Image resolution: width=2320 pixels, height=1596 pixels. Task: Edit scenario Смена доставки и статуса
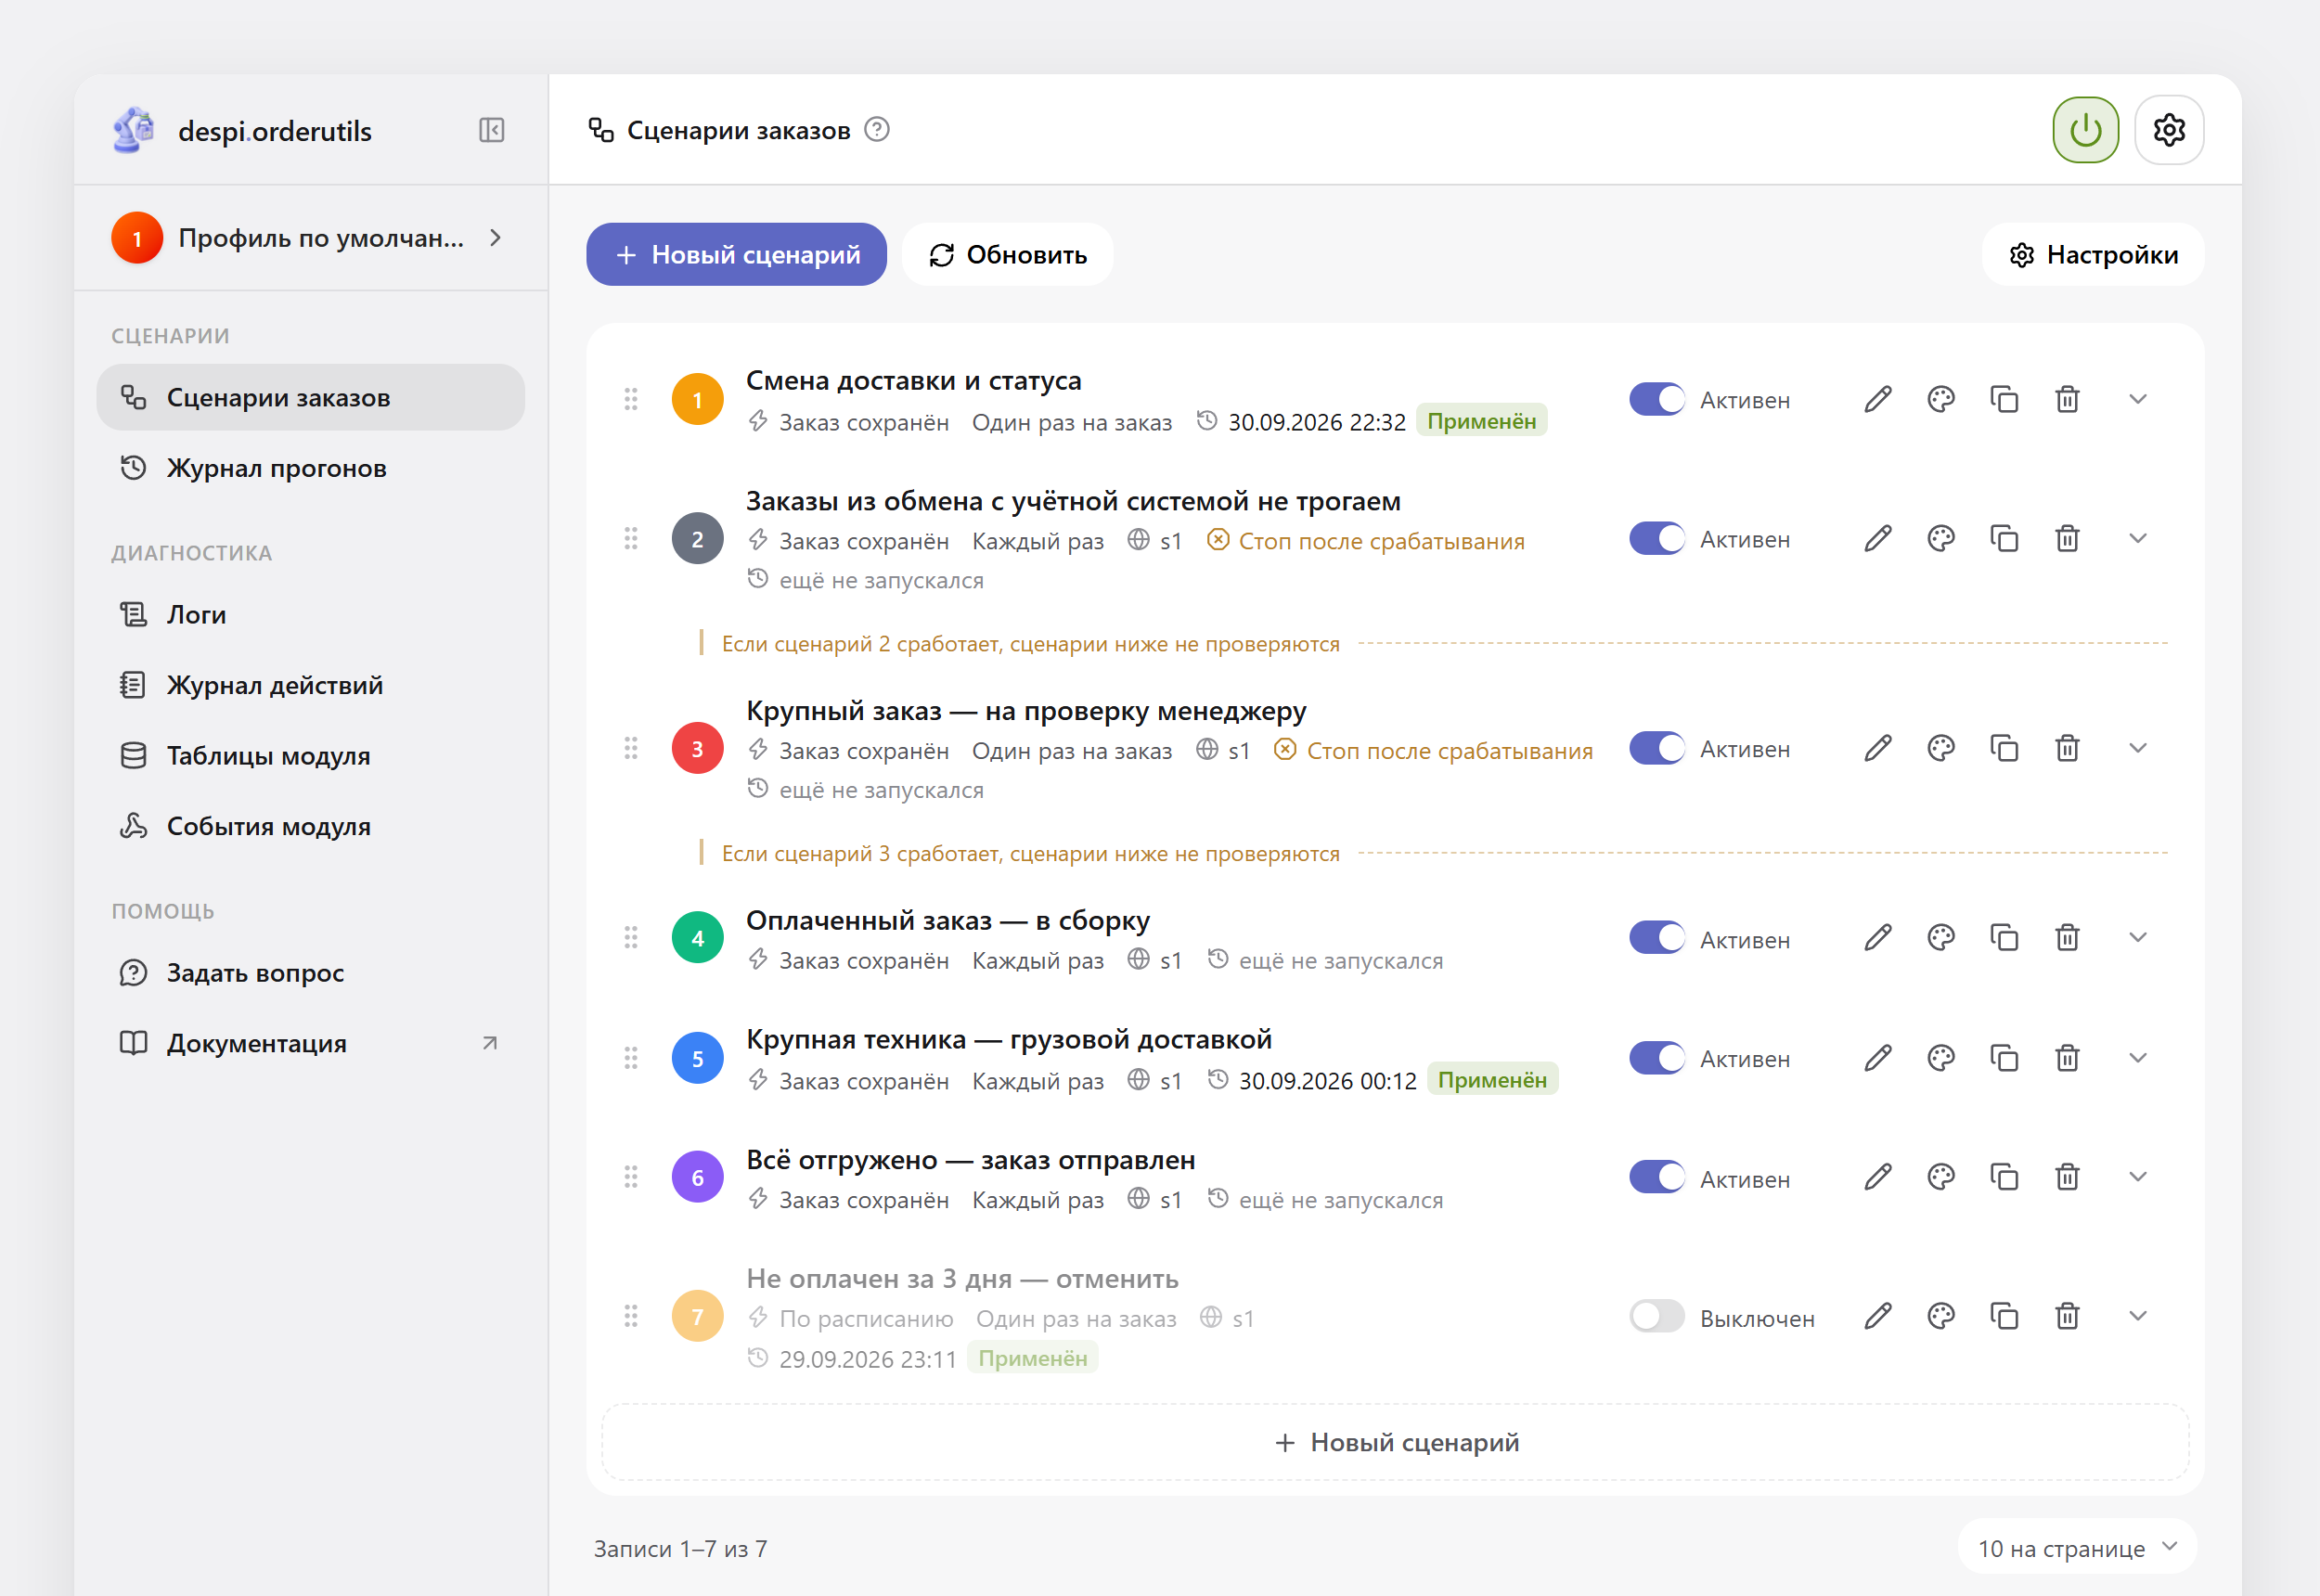coord(1878,400)
